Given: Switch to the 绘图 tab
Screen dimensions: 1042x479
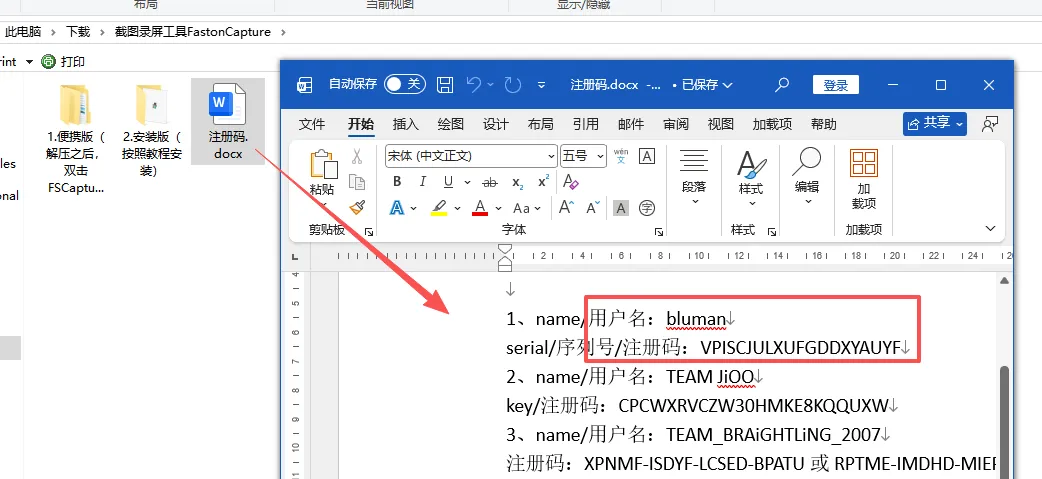Looking at the screenshot, I should [x=451, y=124].
